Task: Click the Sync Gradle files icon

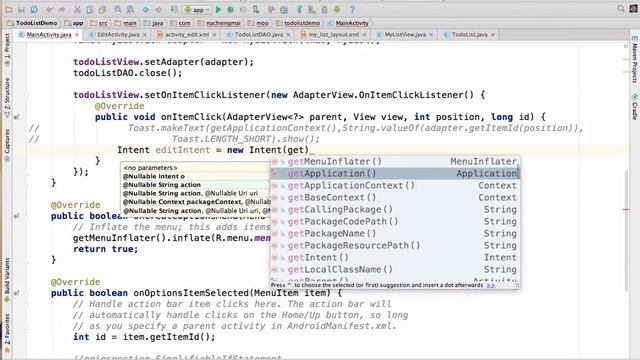Action: click(x=300, y=9)
